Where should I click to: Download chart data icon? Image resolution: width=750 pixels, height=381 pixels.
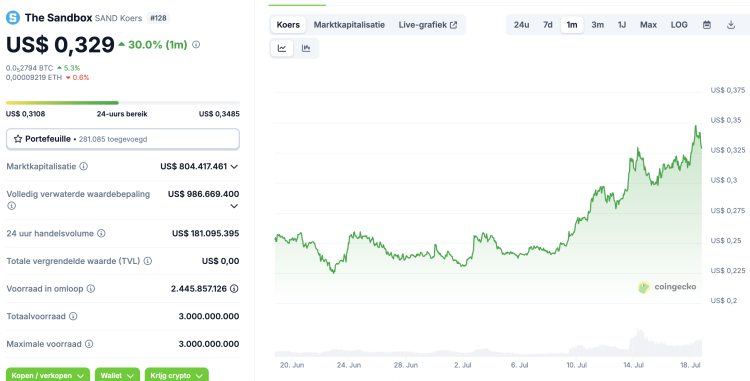tap(731, 25)
